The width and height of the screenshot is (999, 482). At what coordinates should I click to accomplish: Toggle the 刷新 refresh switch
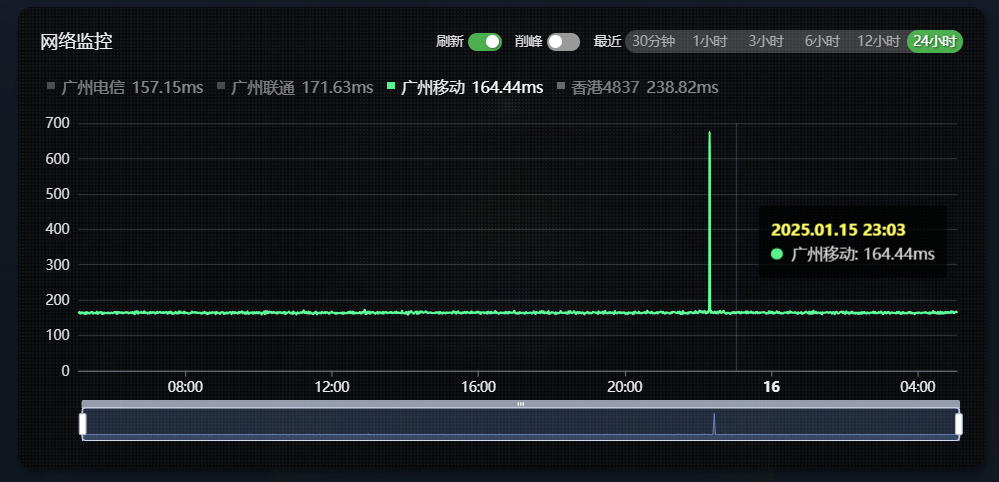484,41
